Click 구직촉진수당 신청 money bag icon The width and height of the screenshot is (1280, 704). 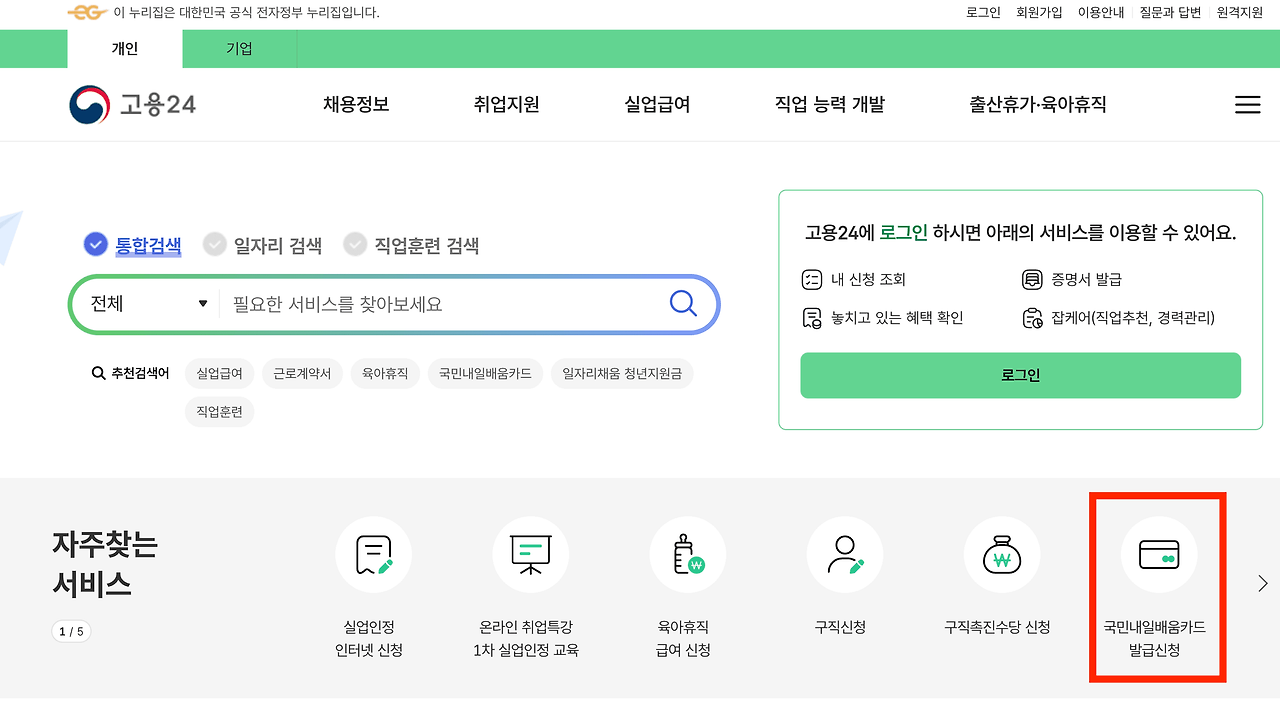[1001, 554]
